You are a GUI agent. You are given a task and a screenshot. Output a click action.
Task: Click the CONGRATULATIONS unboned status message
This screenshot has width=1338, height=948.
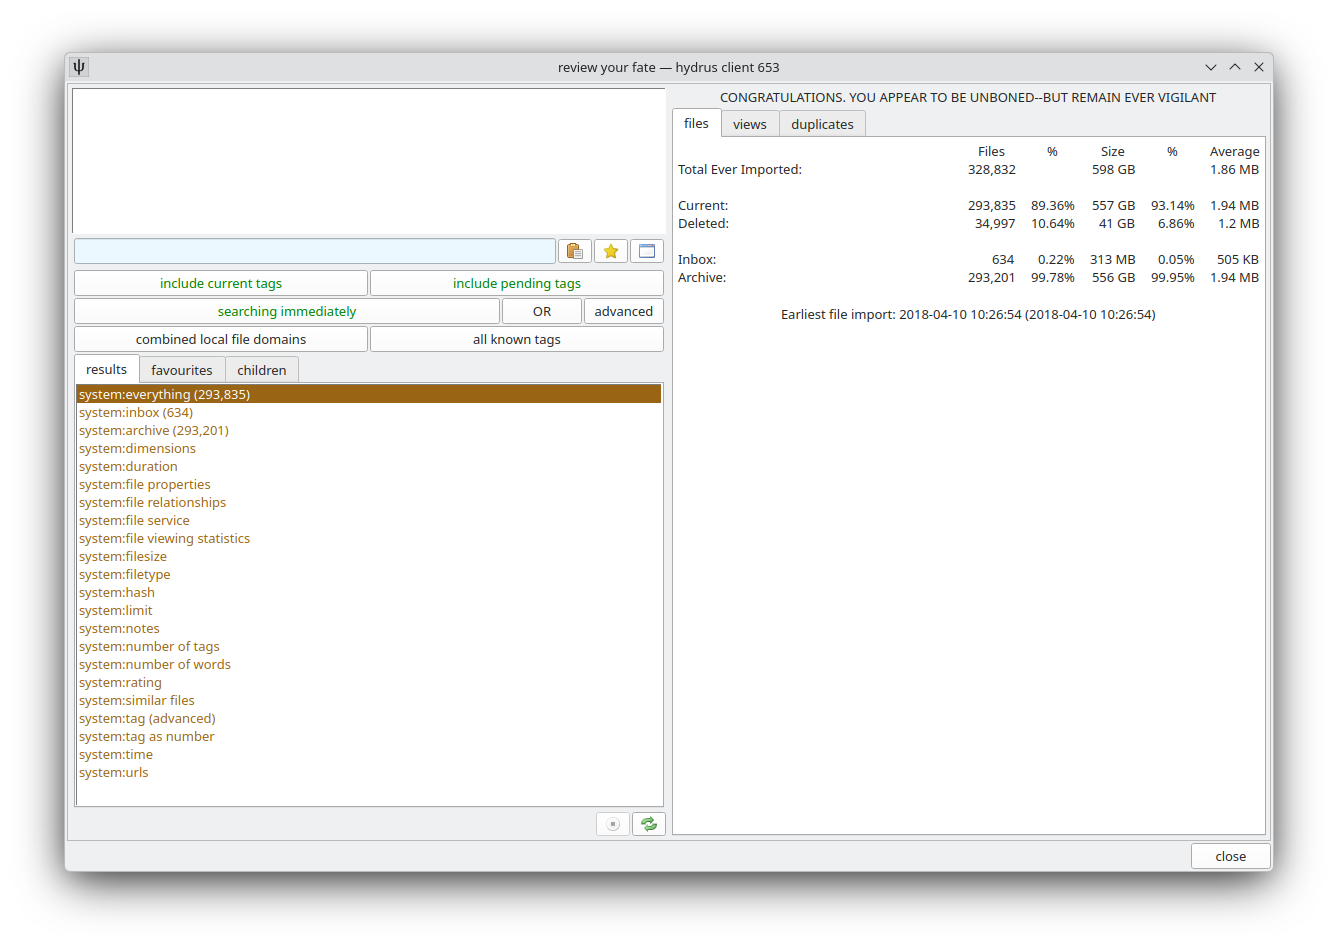968,97
